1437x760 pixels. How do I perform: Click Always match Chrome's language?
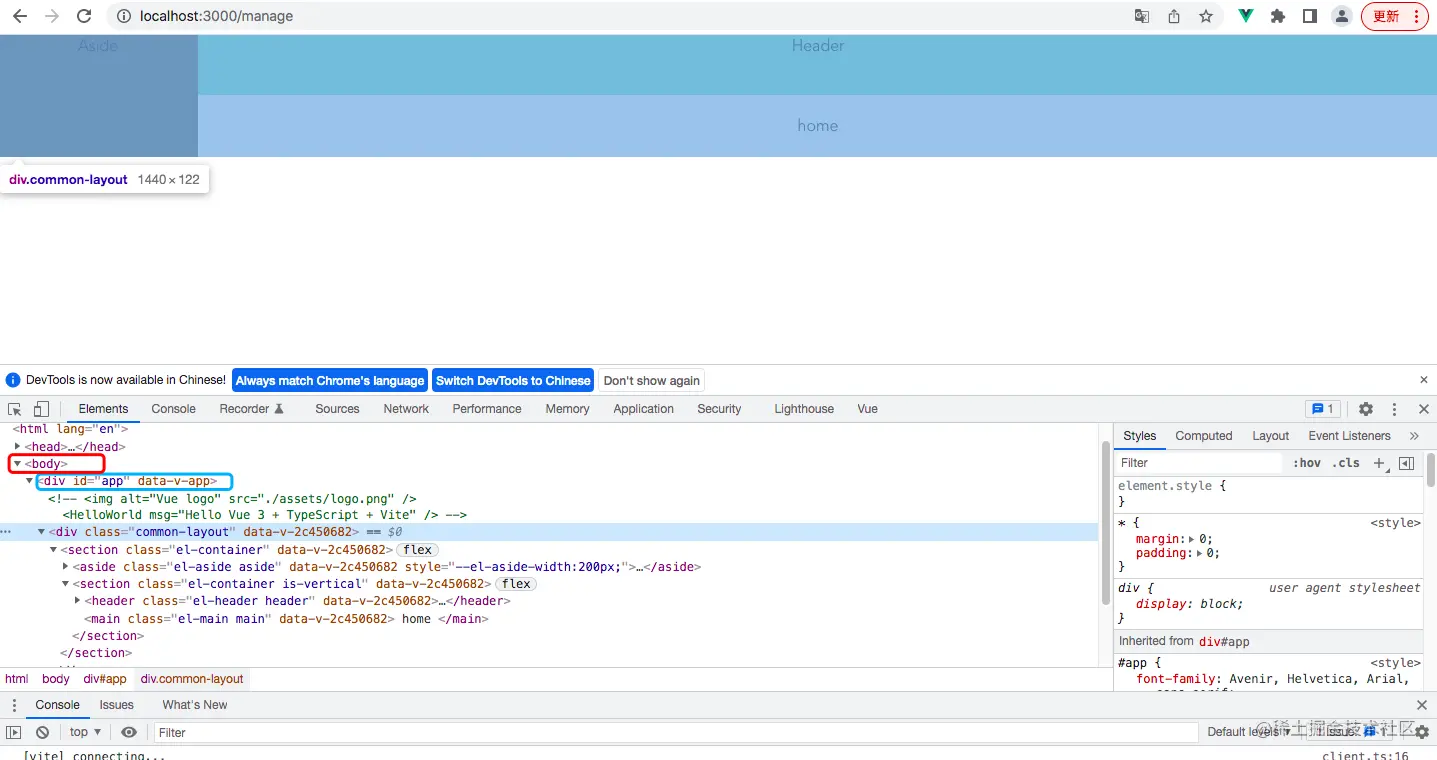330,380
